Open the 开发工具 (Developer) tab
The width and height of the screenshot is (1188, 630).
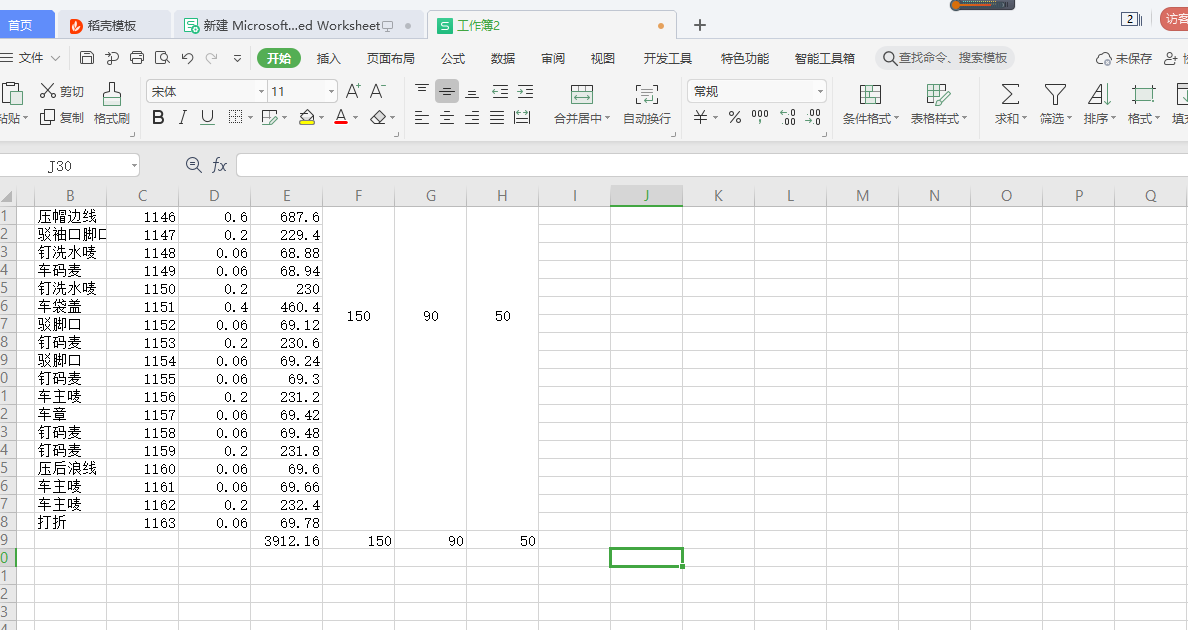tap(667, 58)
